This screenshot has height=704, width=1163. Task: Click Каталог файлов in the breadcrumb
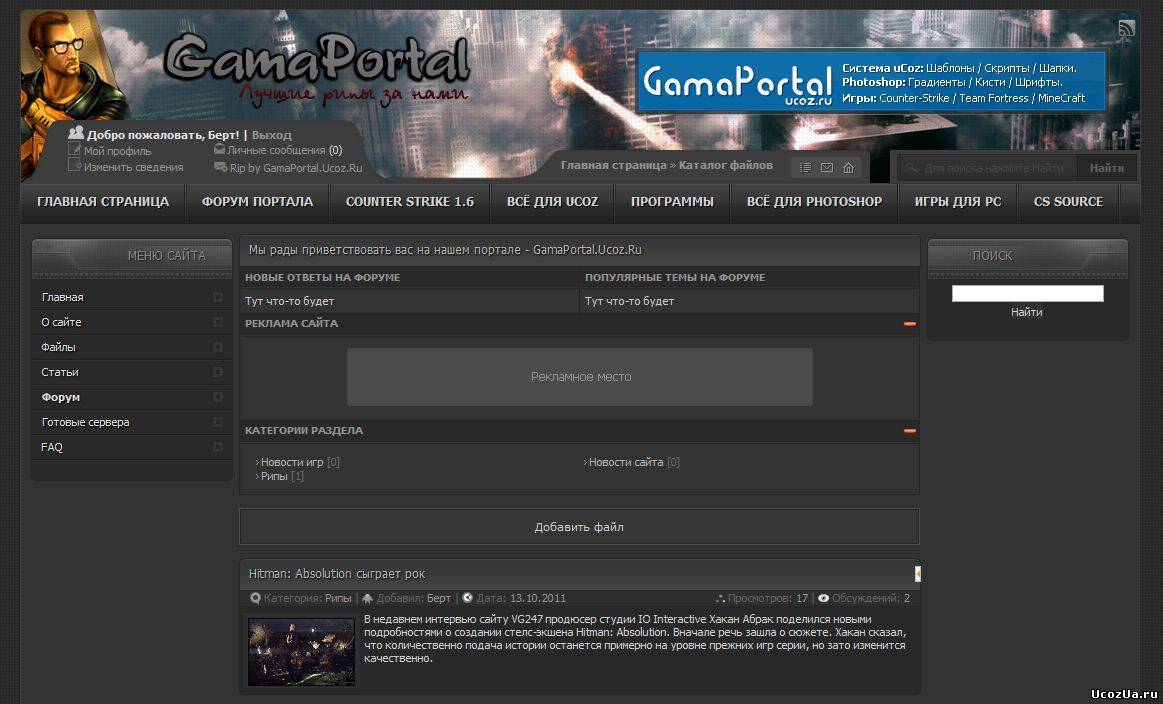[x=725, y=165]
